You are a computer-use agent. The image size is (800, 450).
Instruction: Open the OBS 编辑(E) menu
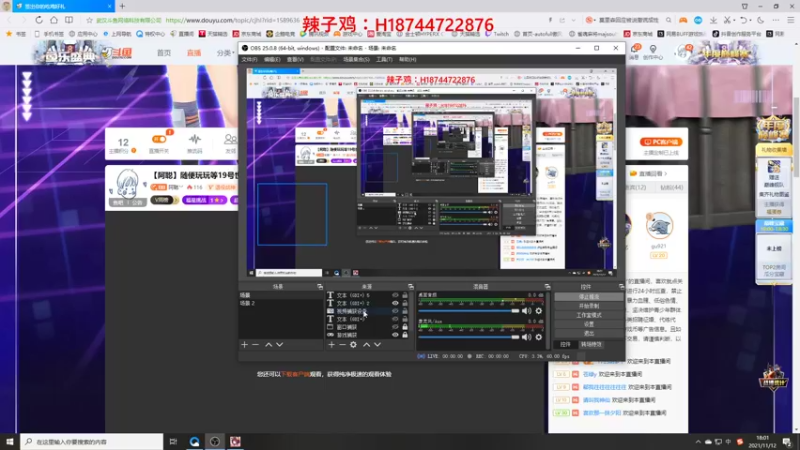coord(272,60)
